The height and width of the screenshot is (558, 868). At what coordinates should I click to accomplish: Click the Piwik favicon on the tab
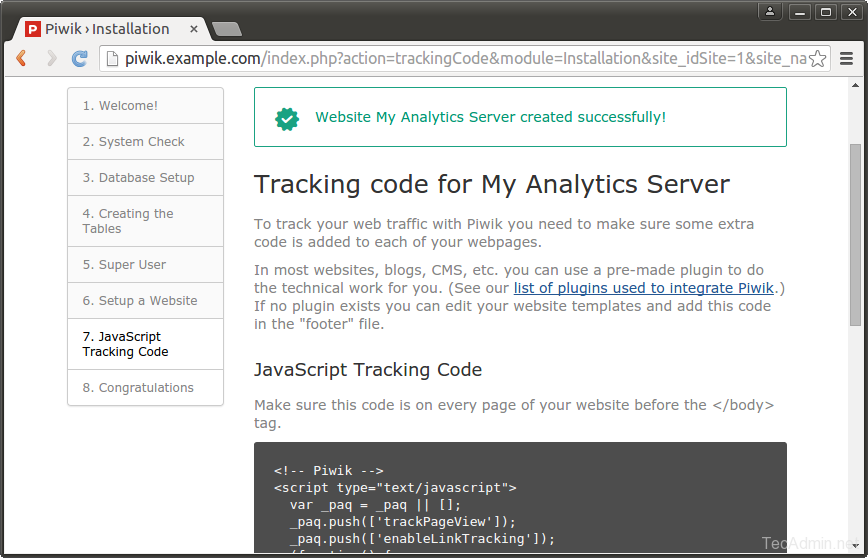pyautogui.click(x=33, y=29)
